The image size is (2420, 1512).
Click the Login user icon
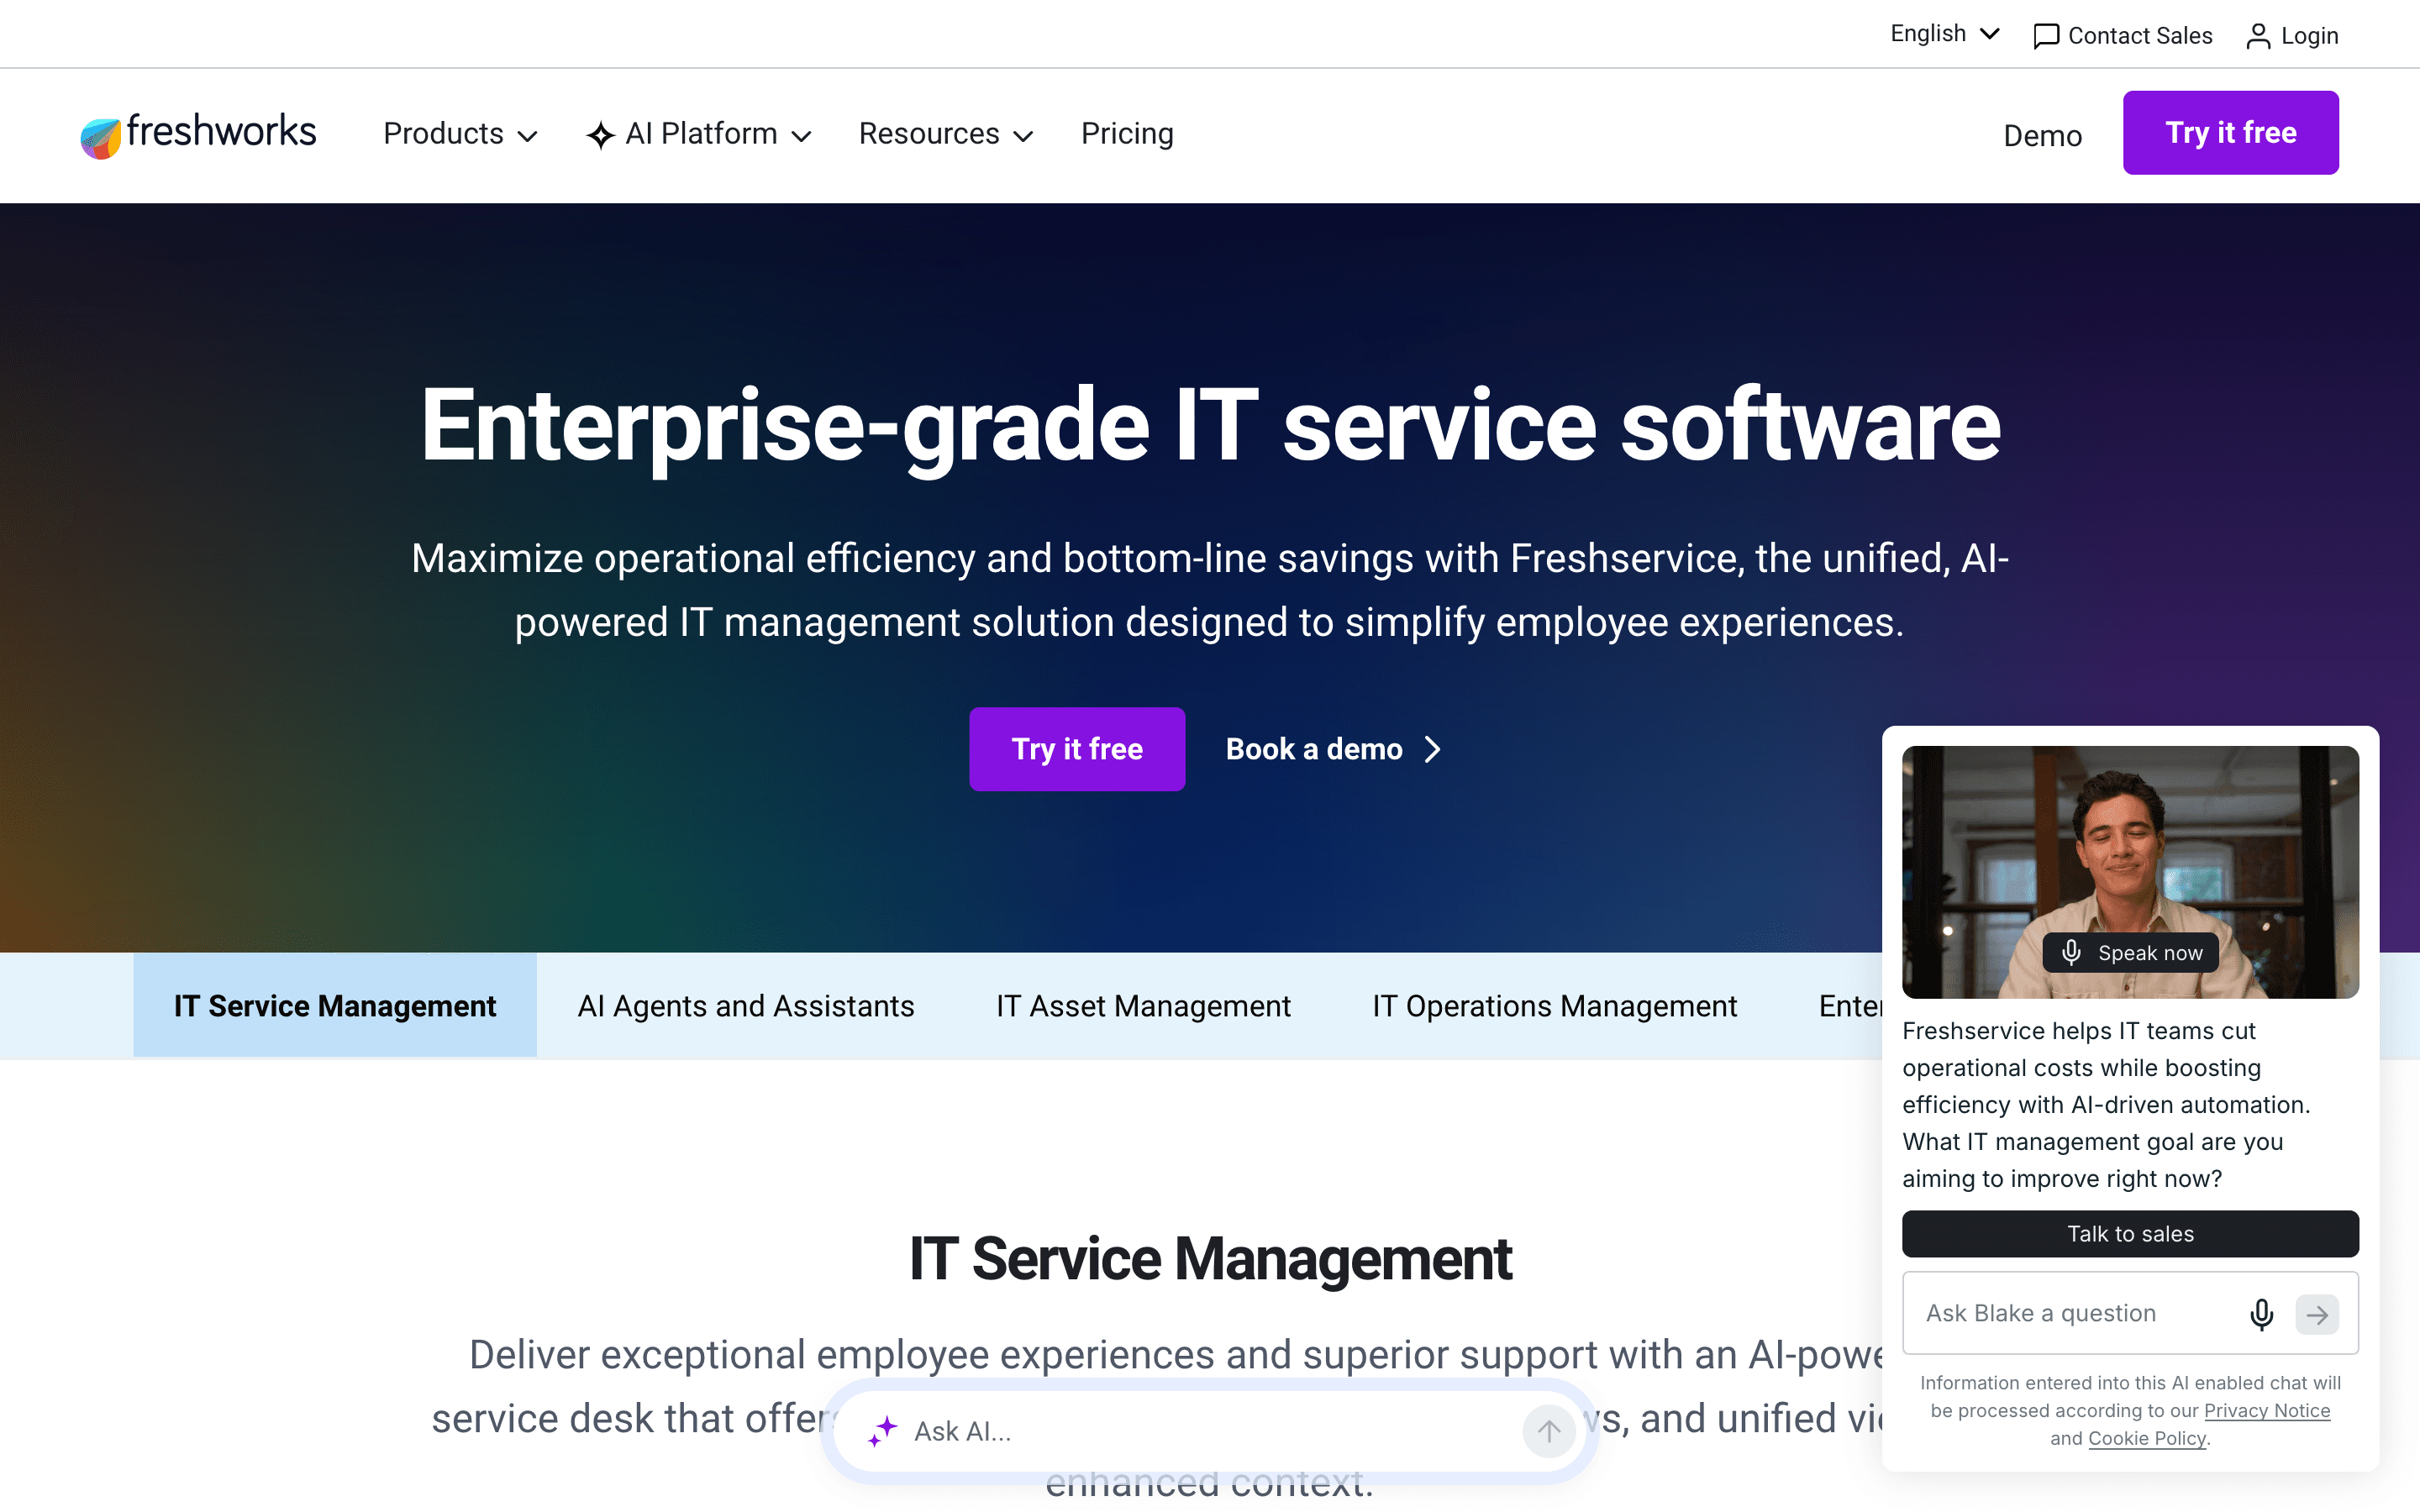tap(2258, 36)
